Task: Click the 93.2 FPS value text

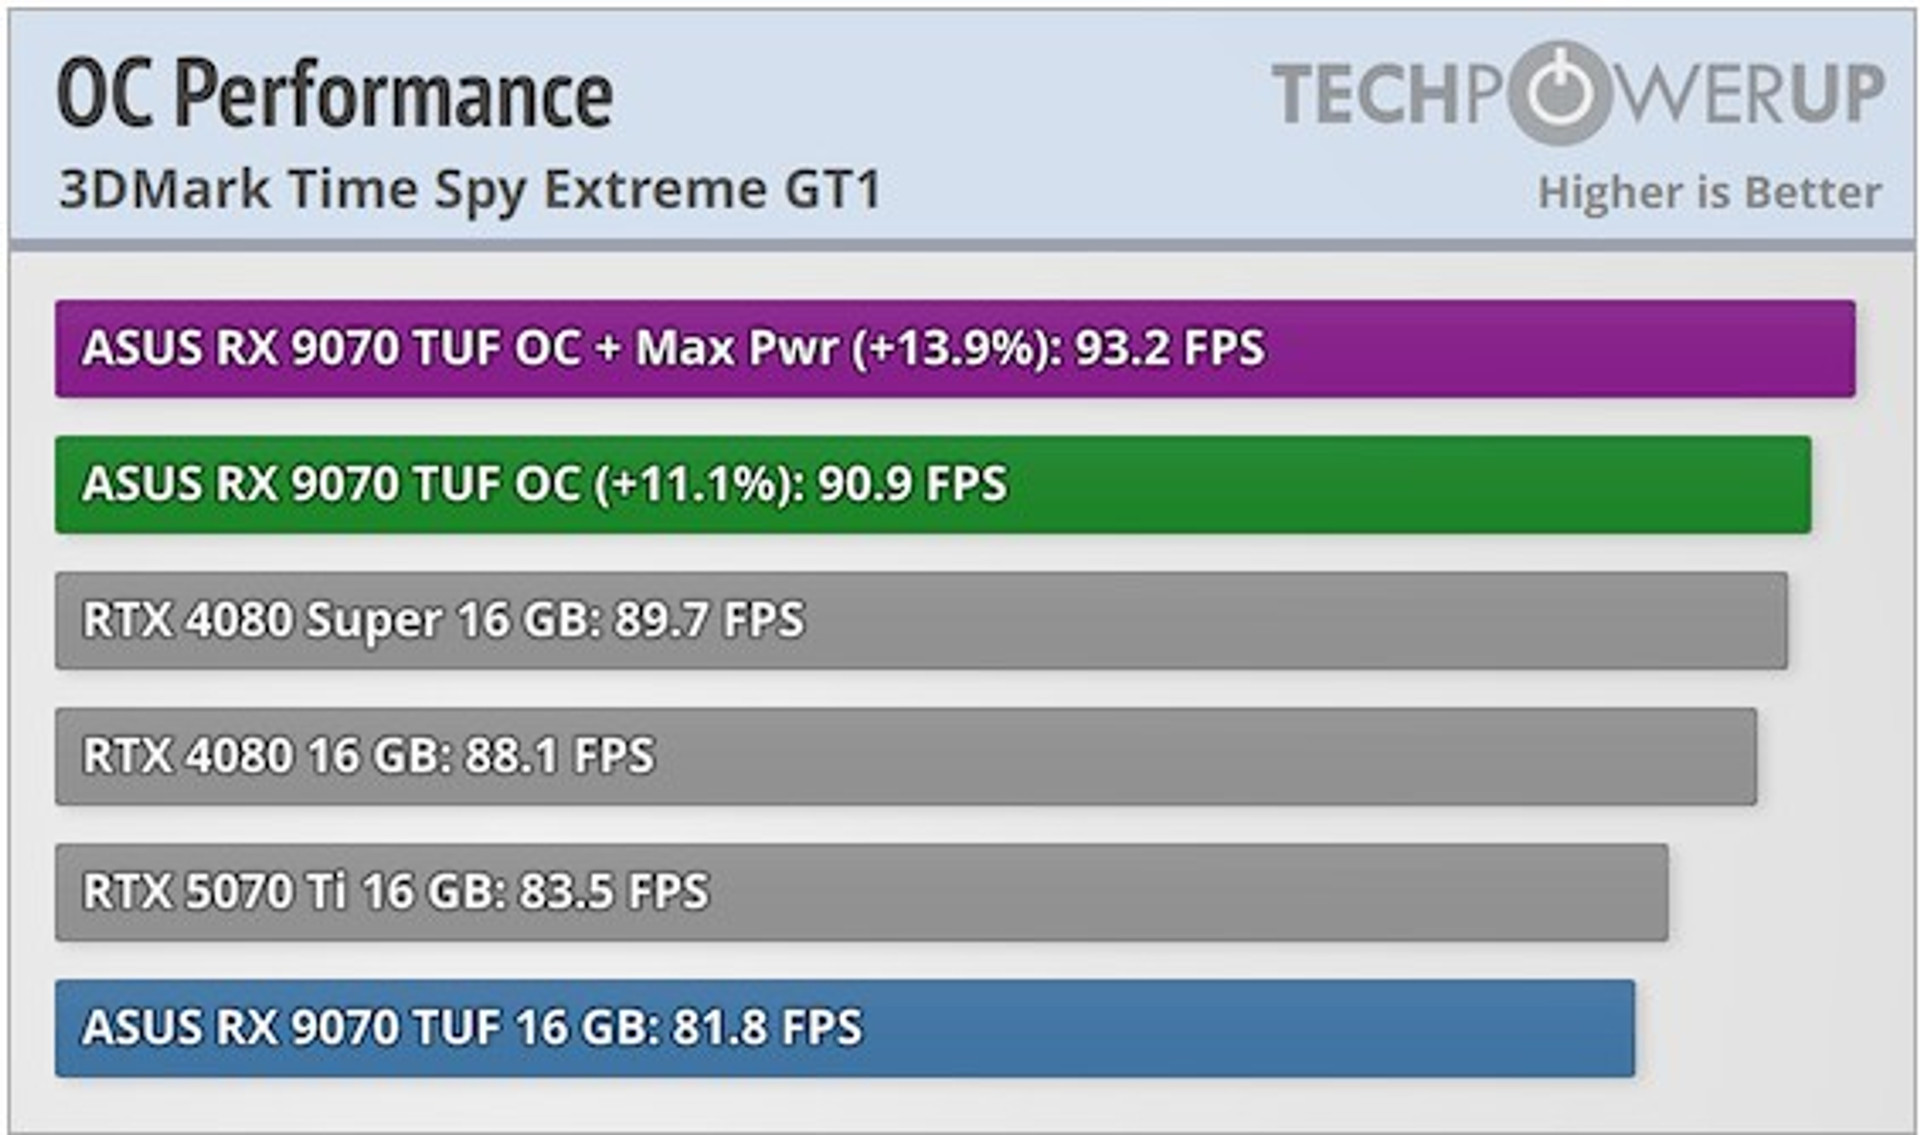Action: pos(1170,348)
